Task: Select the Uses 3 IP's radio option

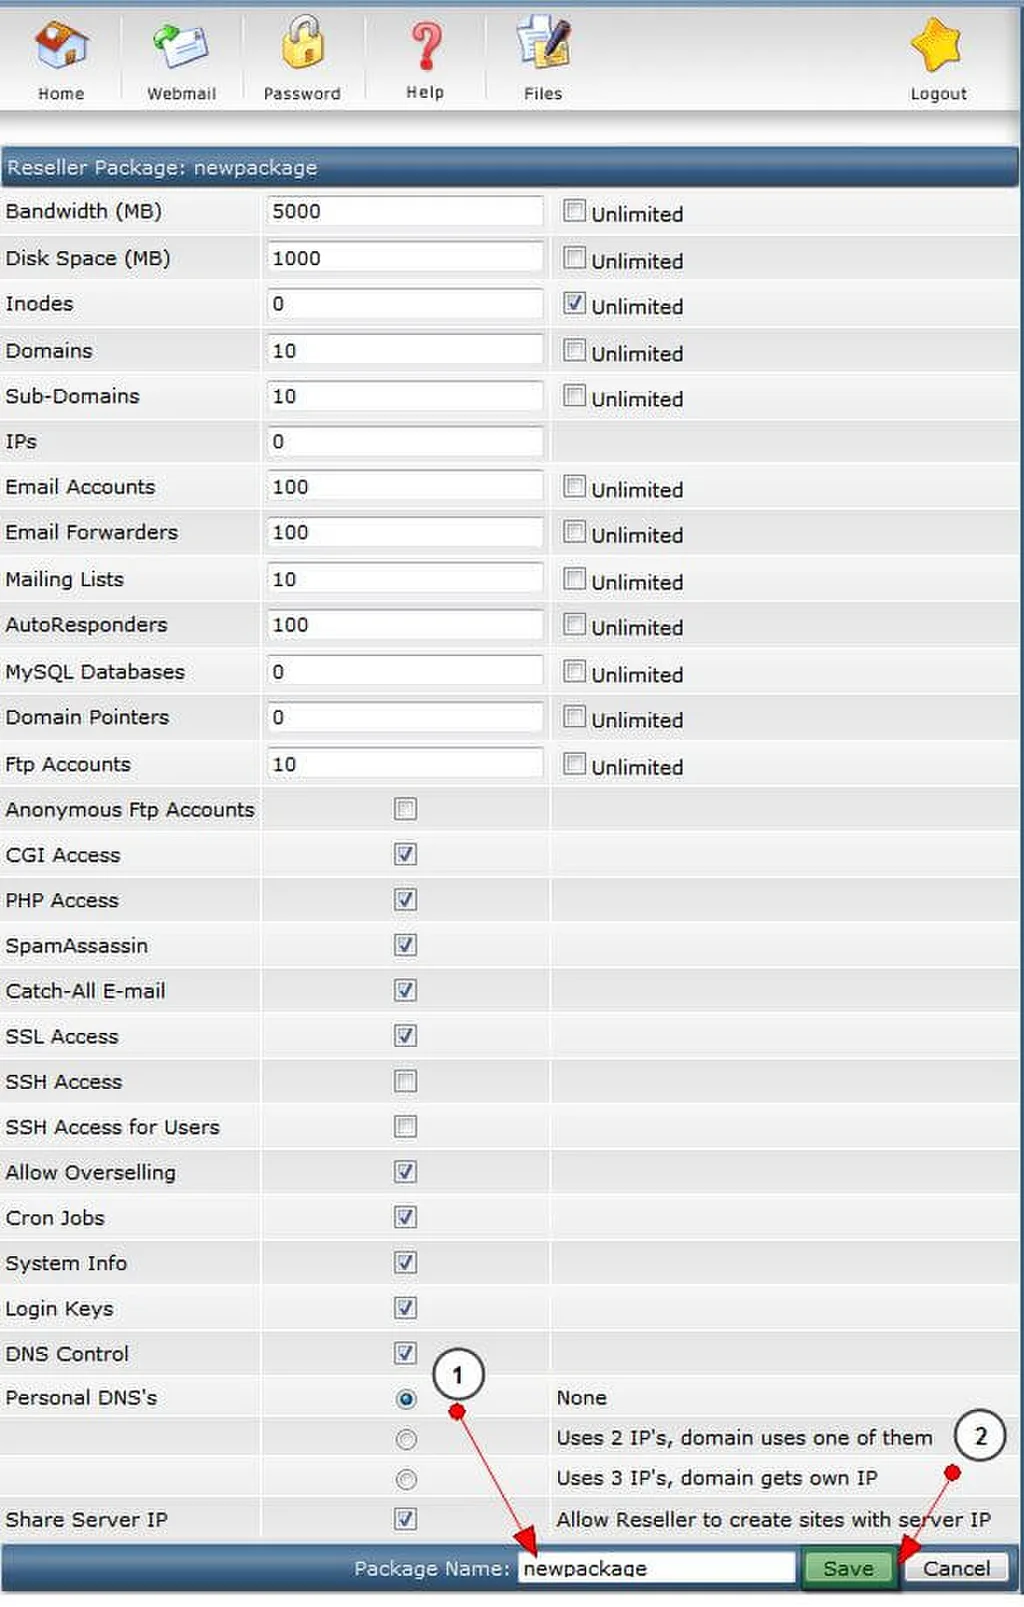Action: 406,1478
